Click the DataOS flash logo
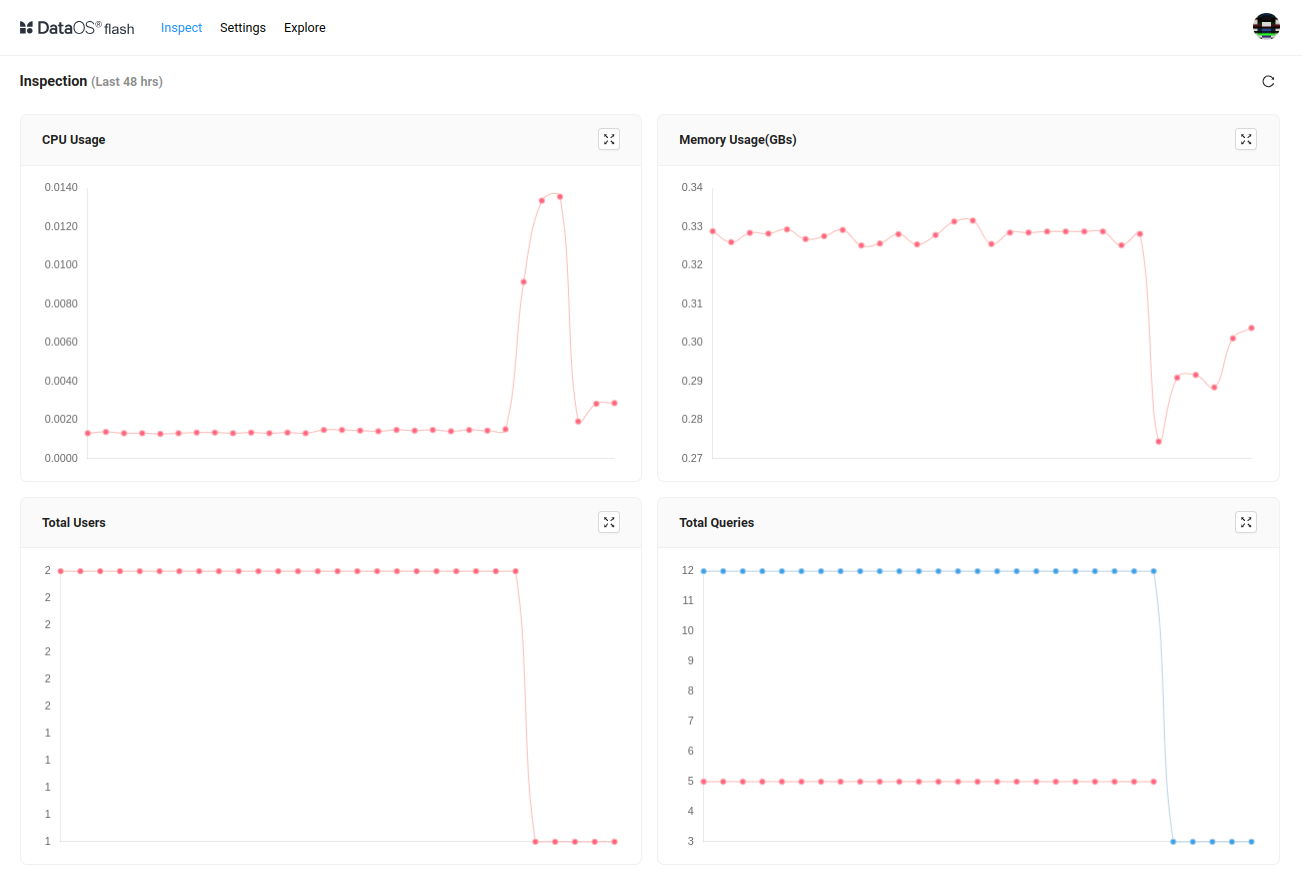 pos(77,28)
